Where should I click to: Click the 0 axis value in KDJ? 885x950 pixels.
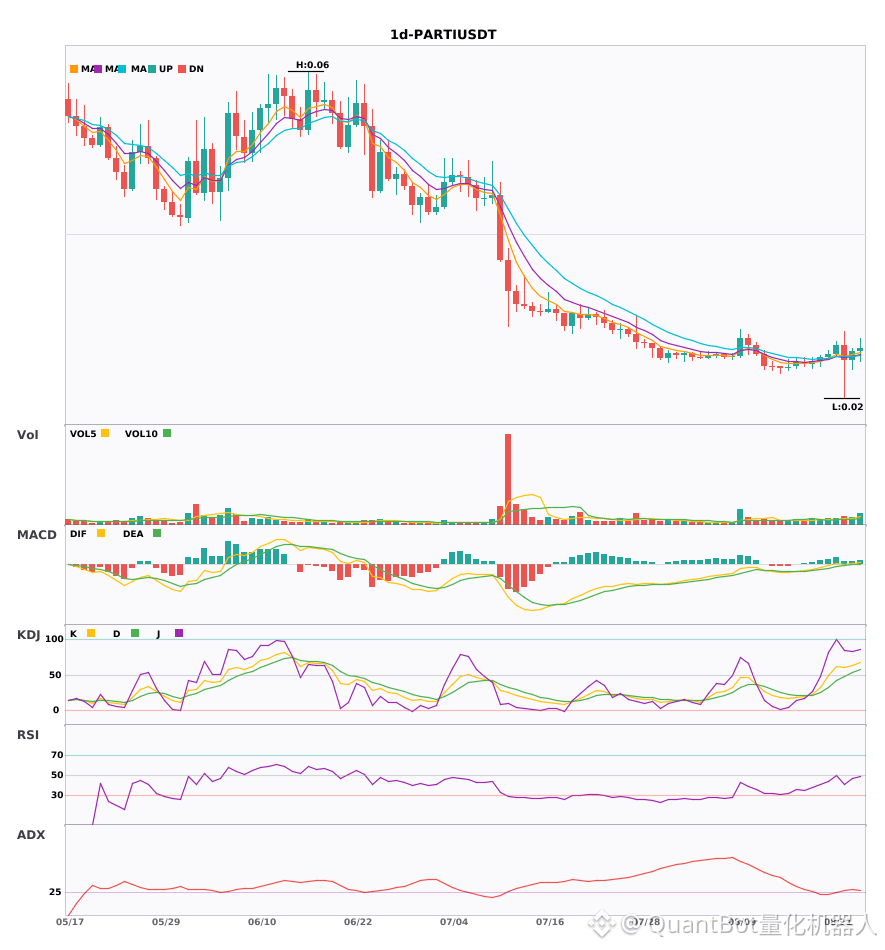point(56,710)
